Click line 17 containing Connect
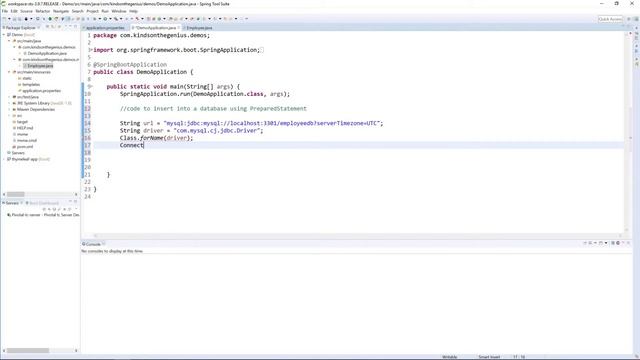640x360 pixels. [x=359, y=145]
